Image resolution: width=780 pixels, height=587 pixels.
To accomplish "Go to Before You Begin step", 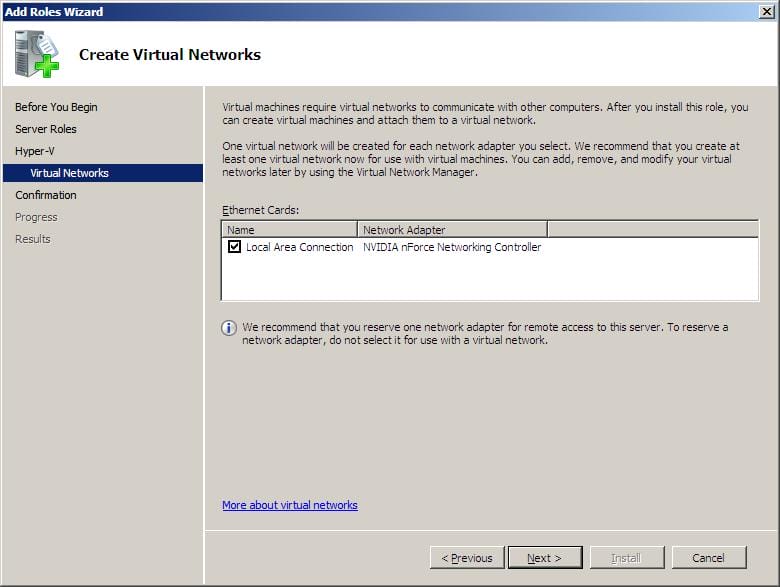I will coord(56,107).
